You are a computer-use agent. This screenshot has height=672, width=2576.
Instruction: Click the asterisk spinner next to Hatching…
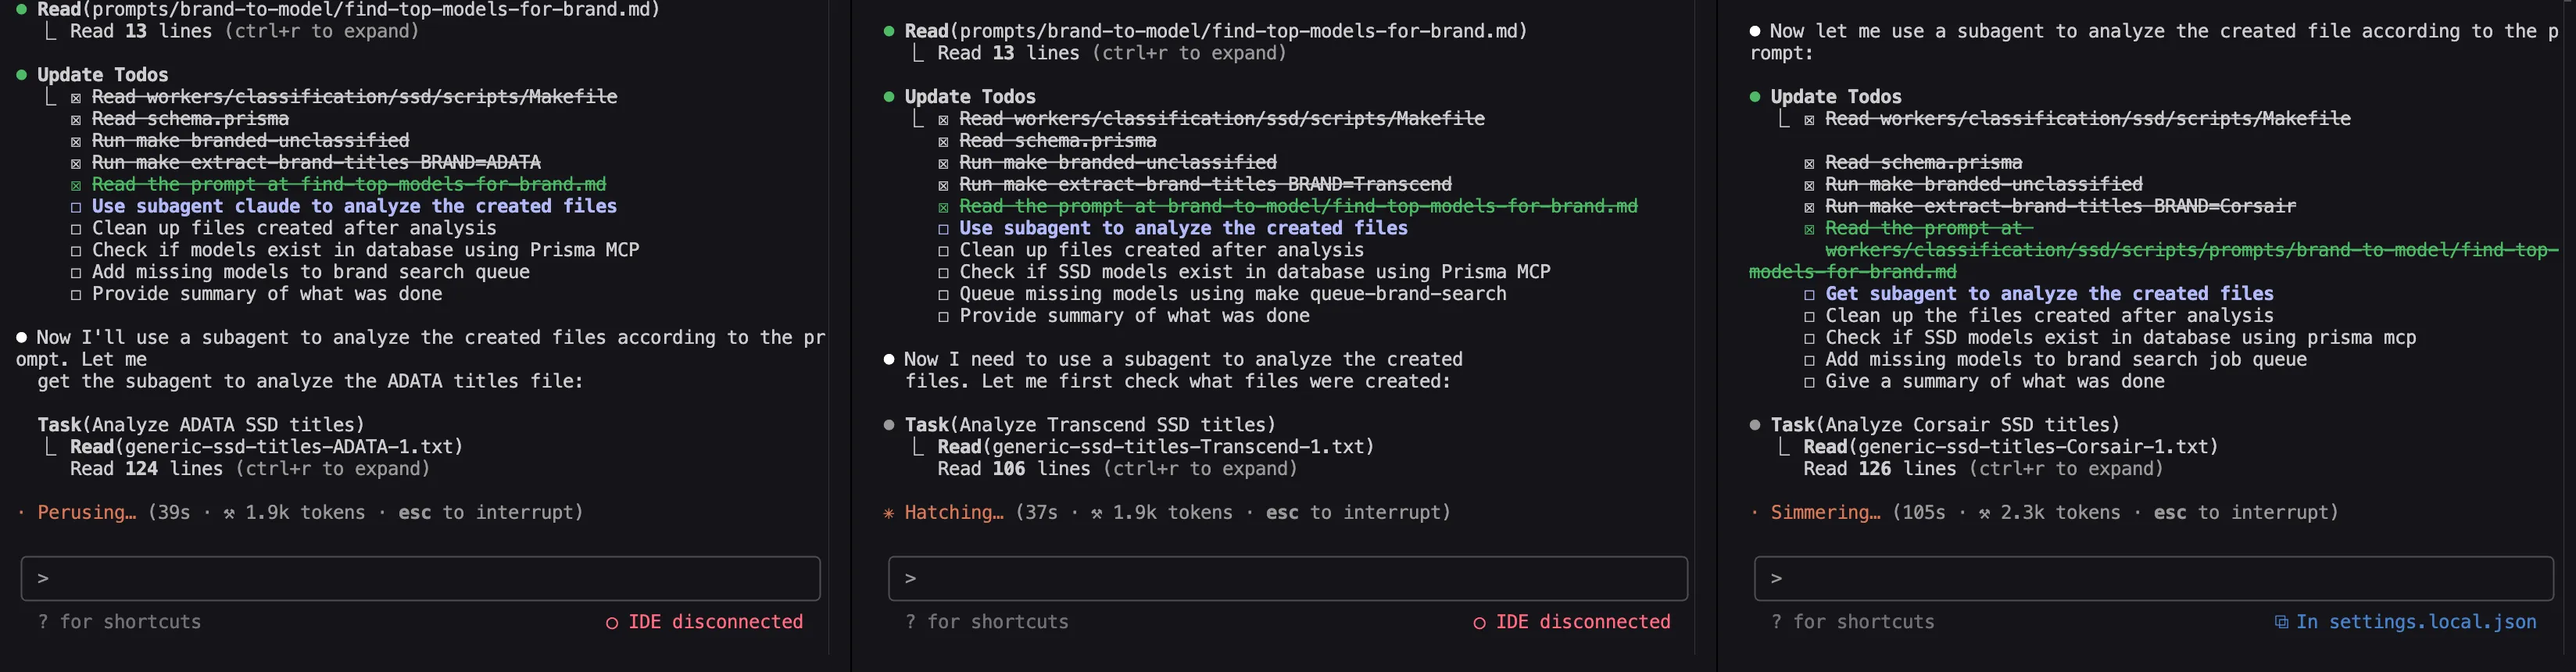(x=889, y=513)
